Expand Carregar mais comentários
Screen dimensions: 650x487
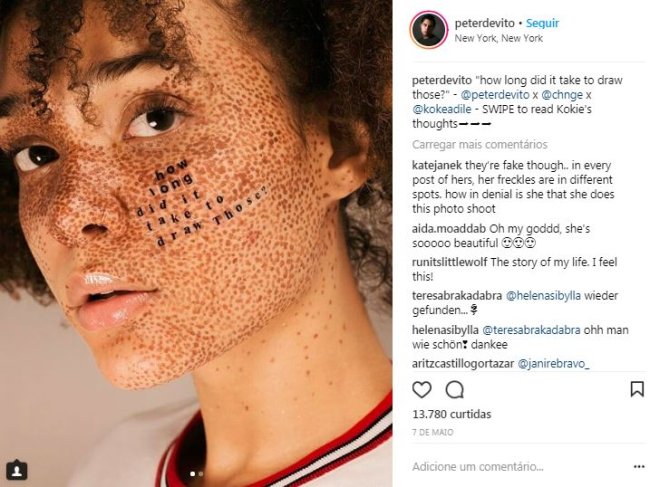pyautogui.click(x=479, y=144)
